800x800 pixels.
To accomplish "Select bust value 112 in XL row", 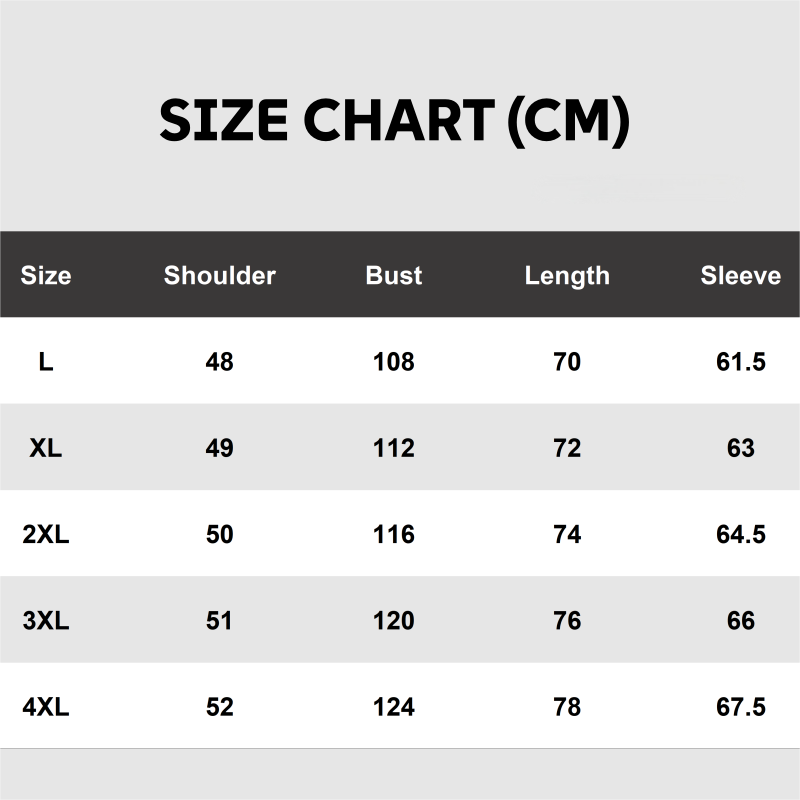I will [394, 448].
